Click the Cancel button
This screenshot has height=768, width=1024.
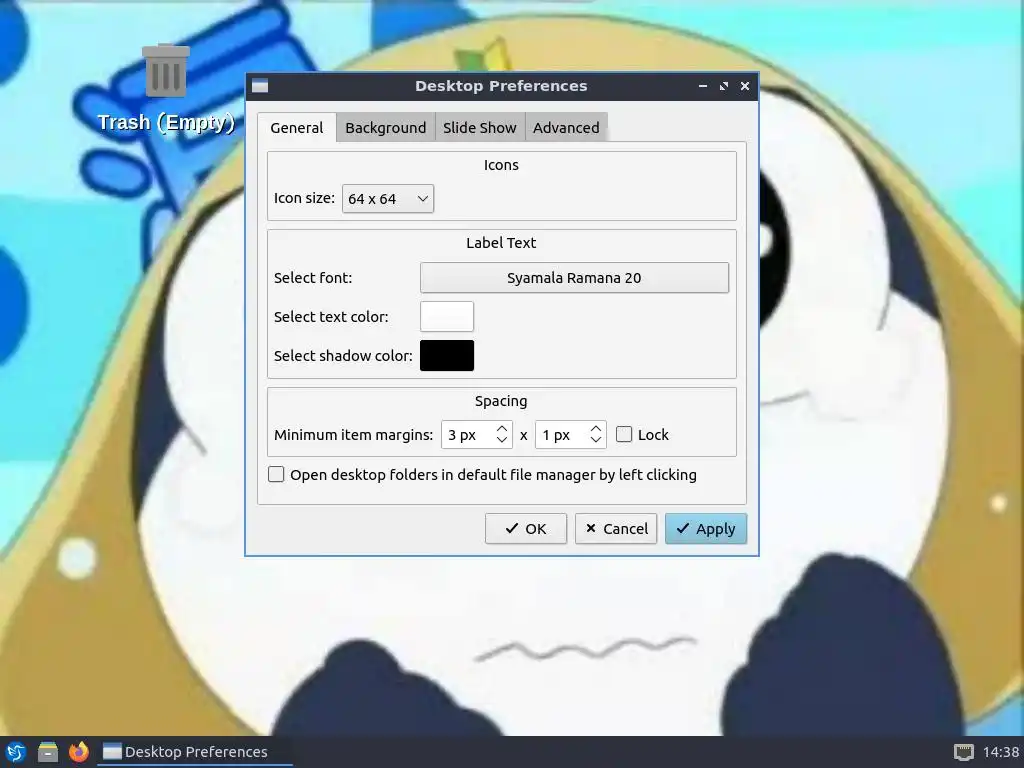[616, 528]
